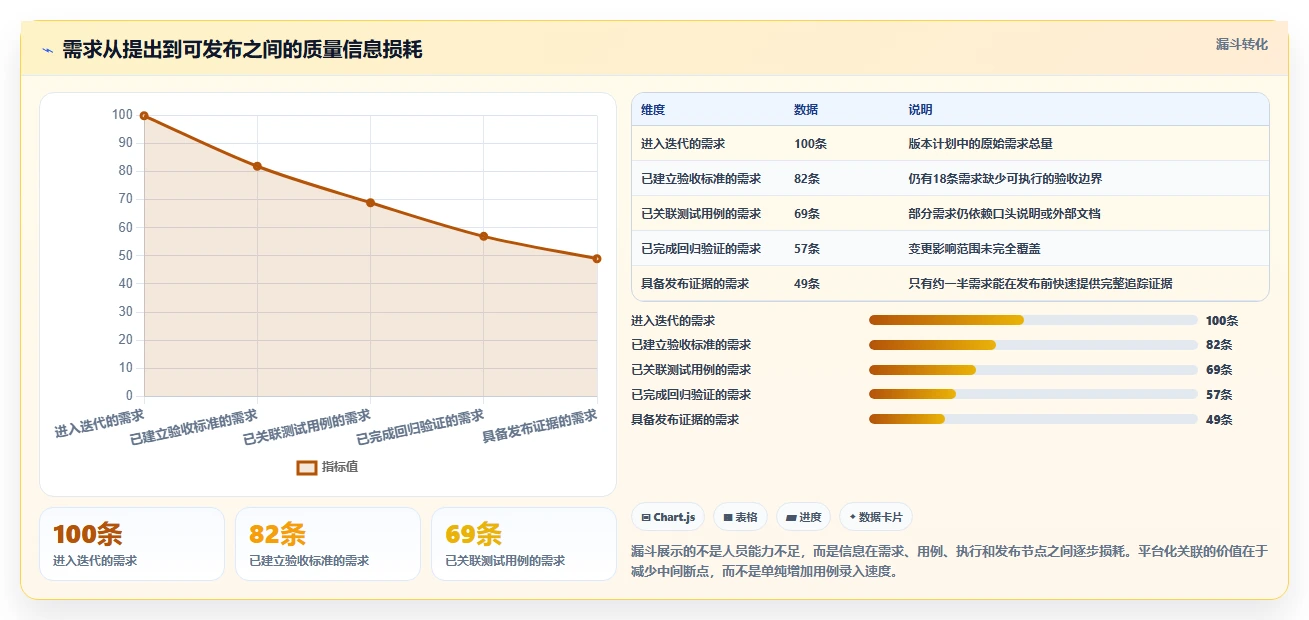Click the 漏斗转化 tag in the header
Viewport: 1309px width, 620px height.
point(1242,44)
